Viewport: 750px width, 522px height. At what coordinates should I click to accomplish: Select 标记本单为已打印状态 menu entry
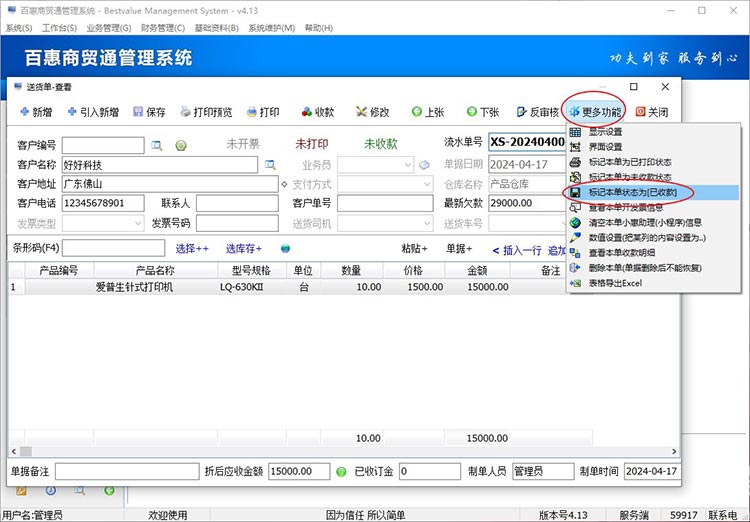653,162
